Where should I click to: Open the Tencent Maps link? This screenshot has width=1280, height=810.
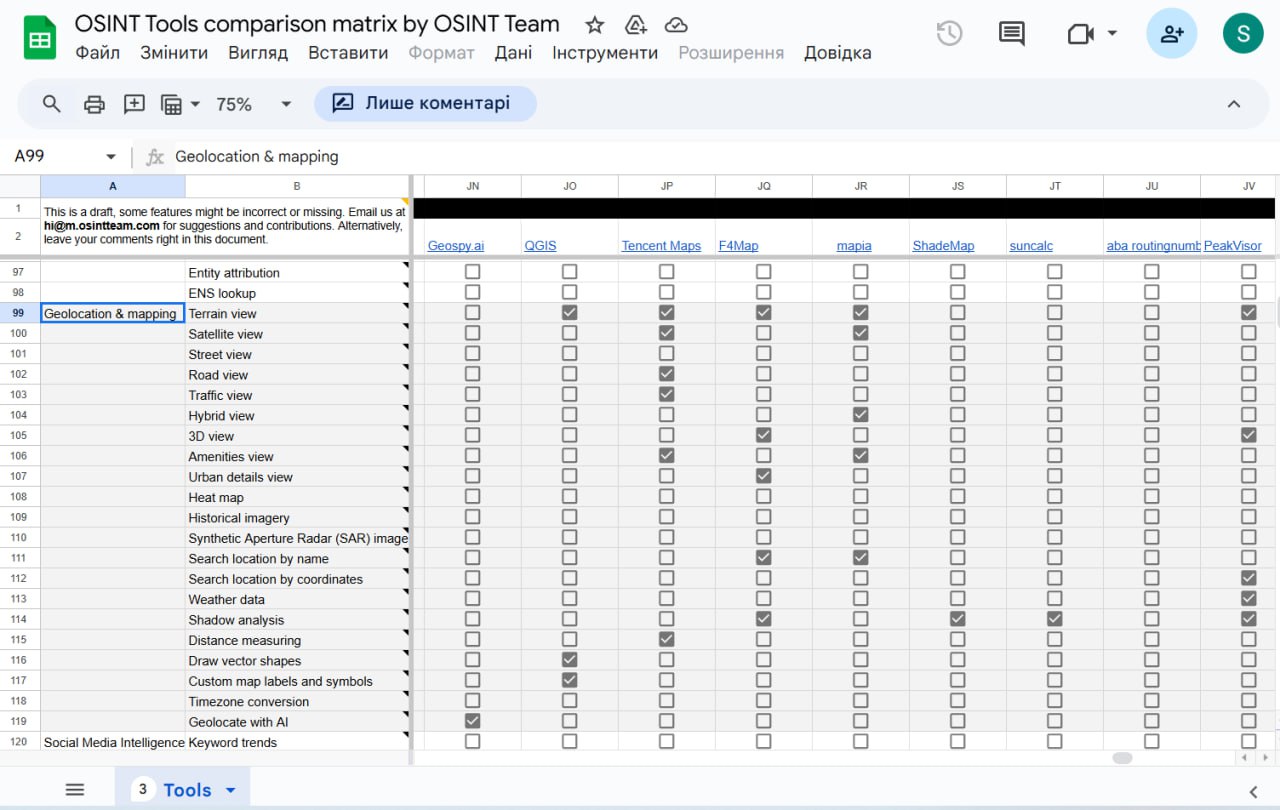click(x=661, y=245)
